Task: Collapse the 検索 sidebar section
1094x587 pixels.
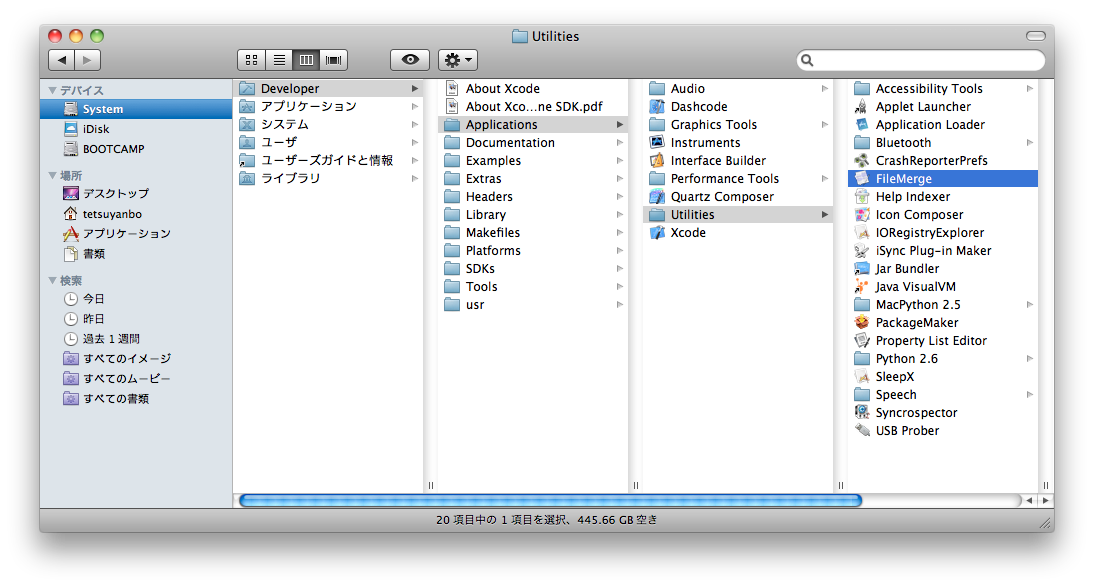Action: (52, 280)
